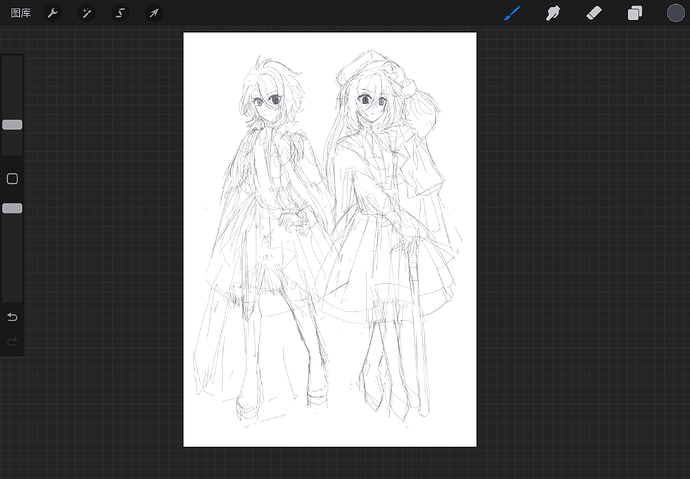Select the Smudge tool
This screenshot has height=479, width=690.
coord(553,13)
